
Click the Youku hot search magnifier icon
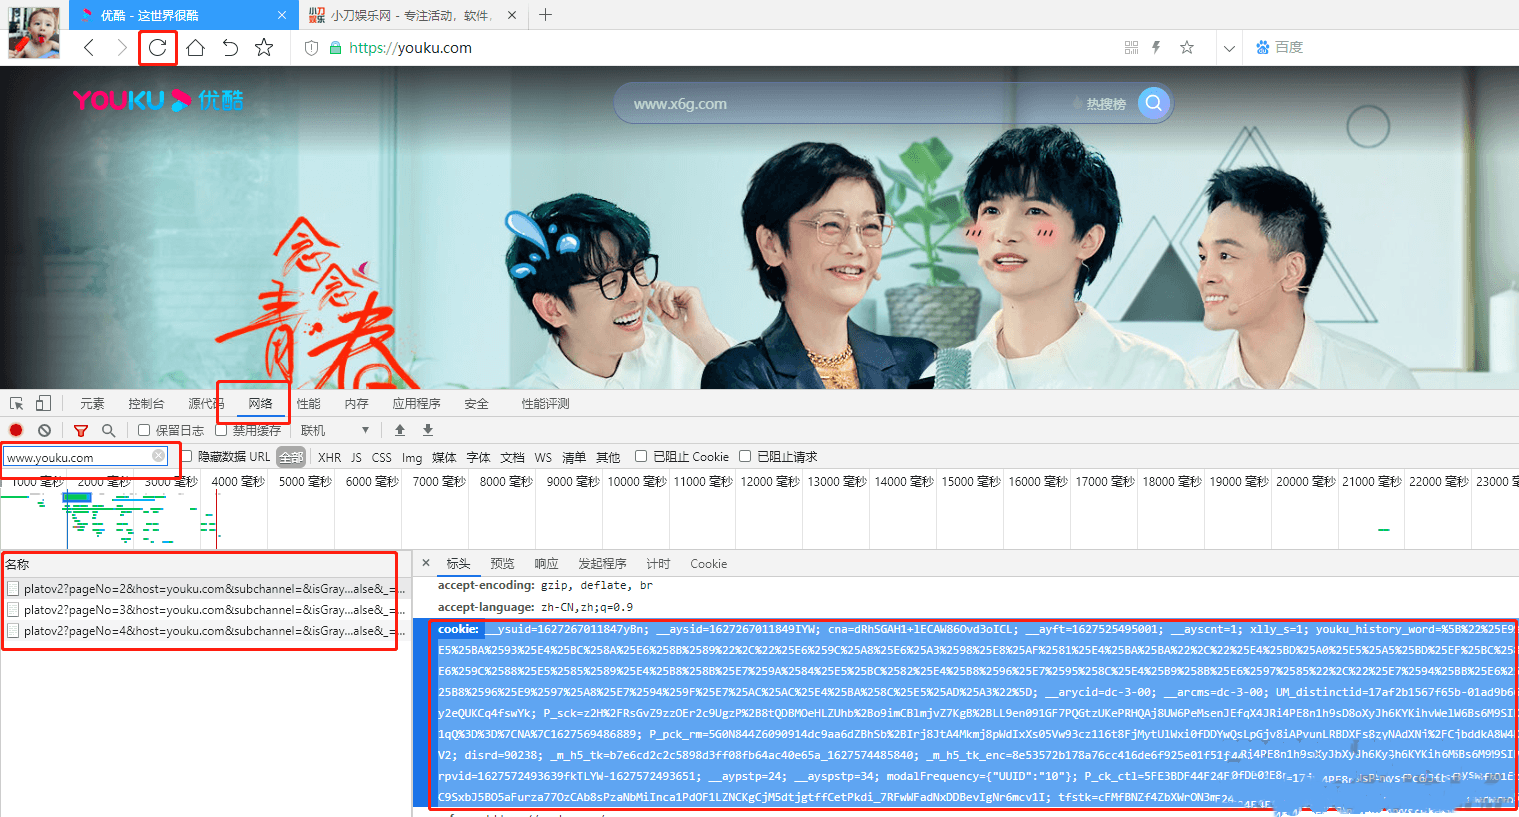[1152, 102]
